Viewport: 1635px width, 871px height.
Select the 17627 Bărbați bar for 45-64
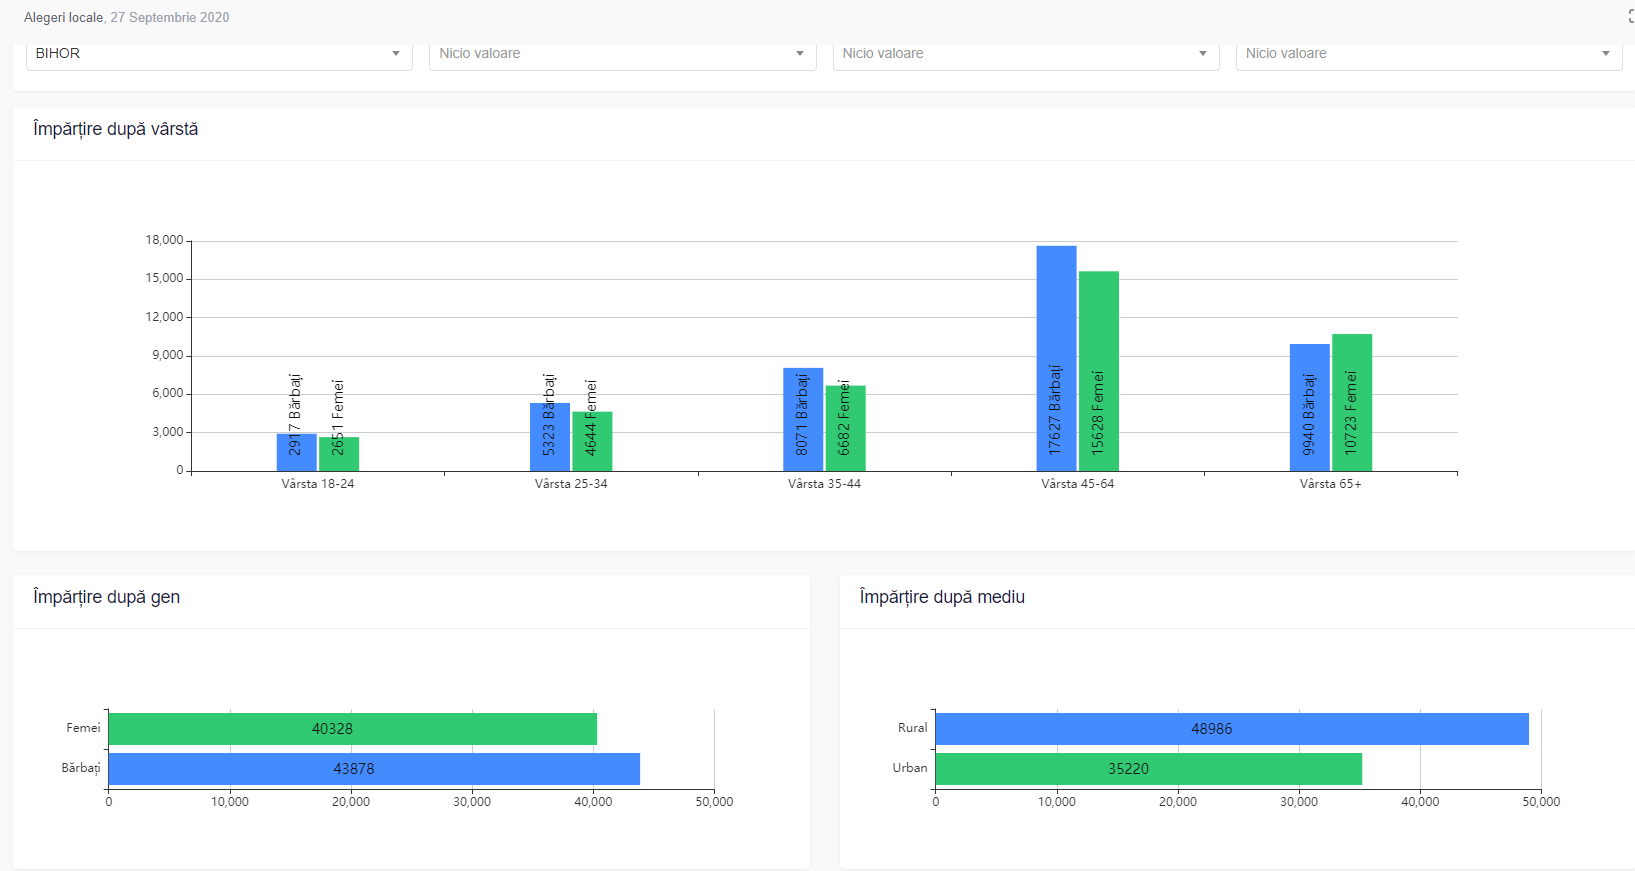[1056, 358]
